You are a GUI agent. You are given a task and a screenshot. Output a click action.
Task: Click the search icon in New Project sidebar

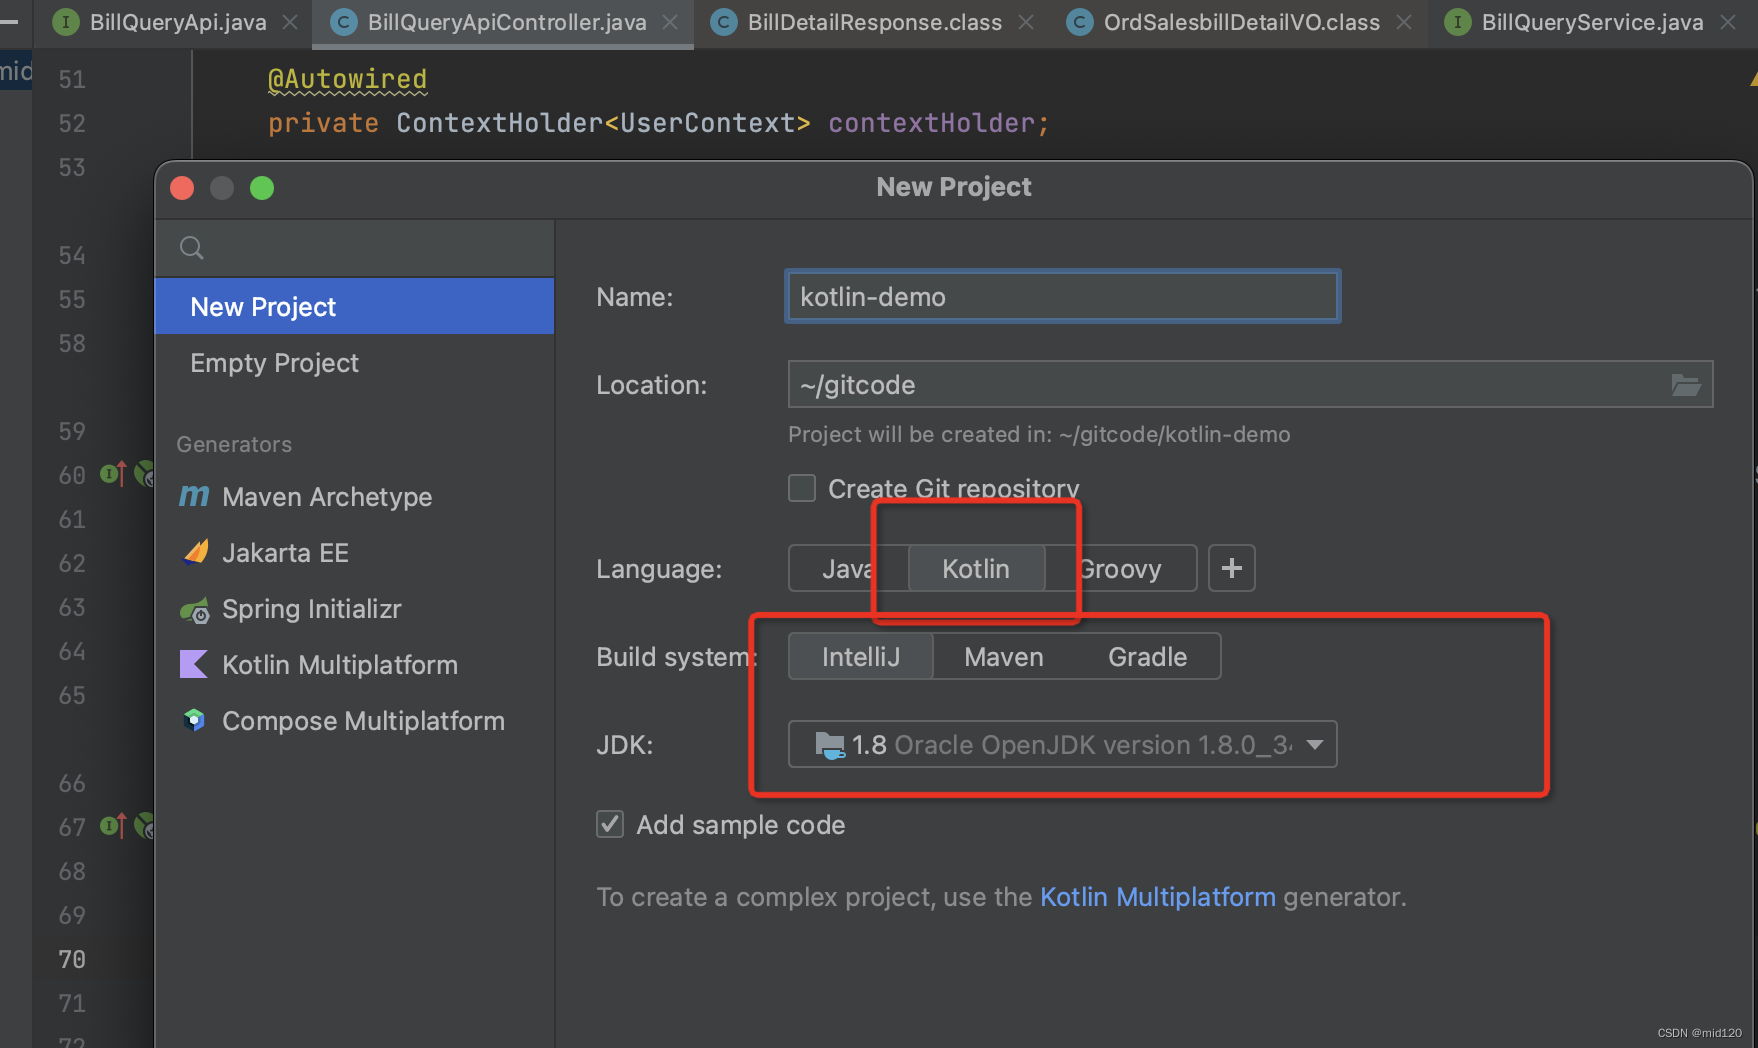click(192, 248)
